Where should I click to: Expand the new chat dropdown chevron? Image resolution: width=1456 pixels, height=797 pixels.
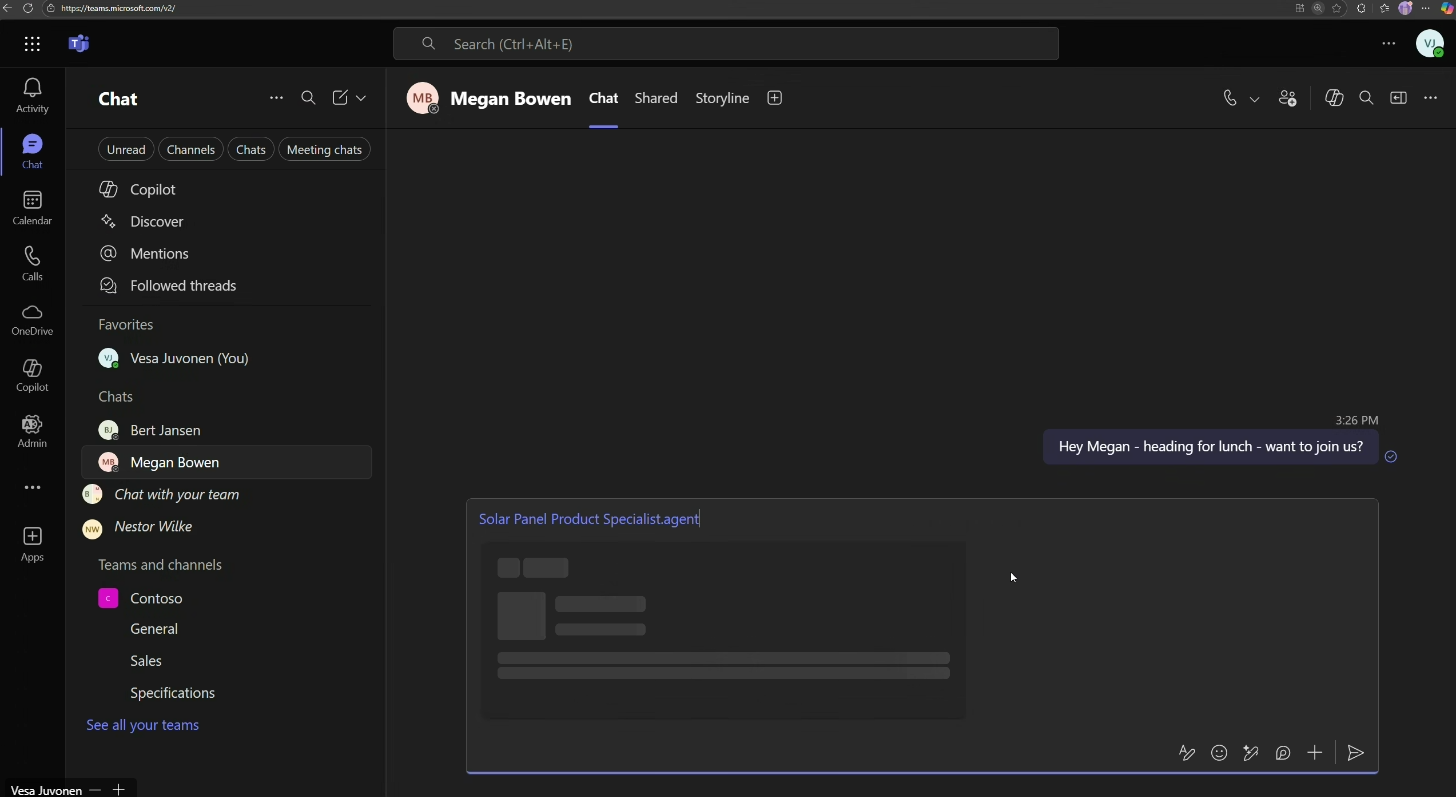click(361, 98)
